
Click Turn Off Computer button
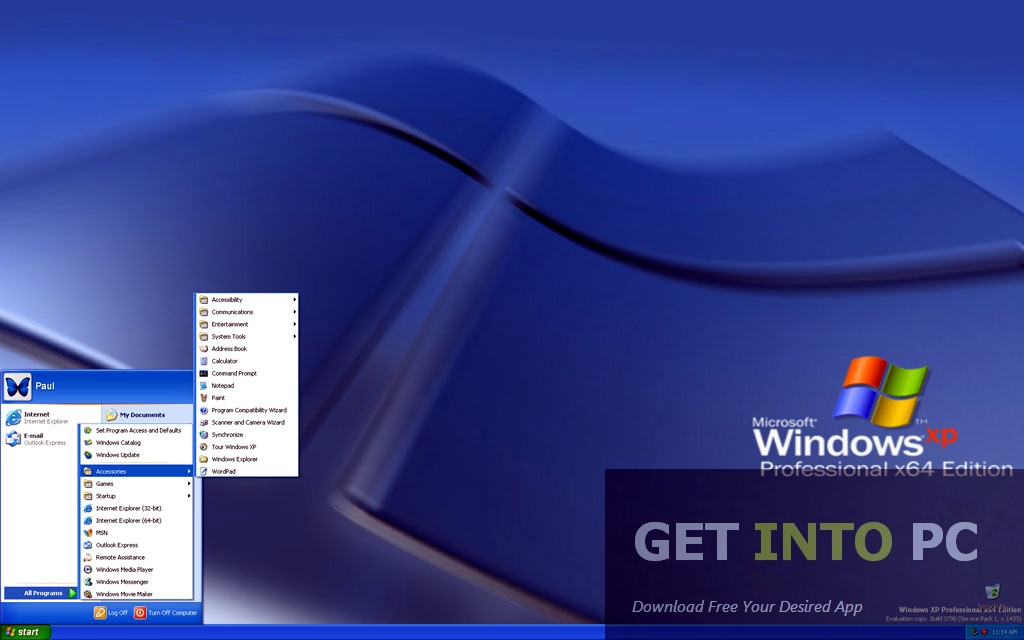[x=165, y=613]
